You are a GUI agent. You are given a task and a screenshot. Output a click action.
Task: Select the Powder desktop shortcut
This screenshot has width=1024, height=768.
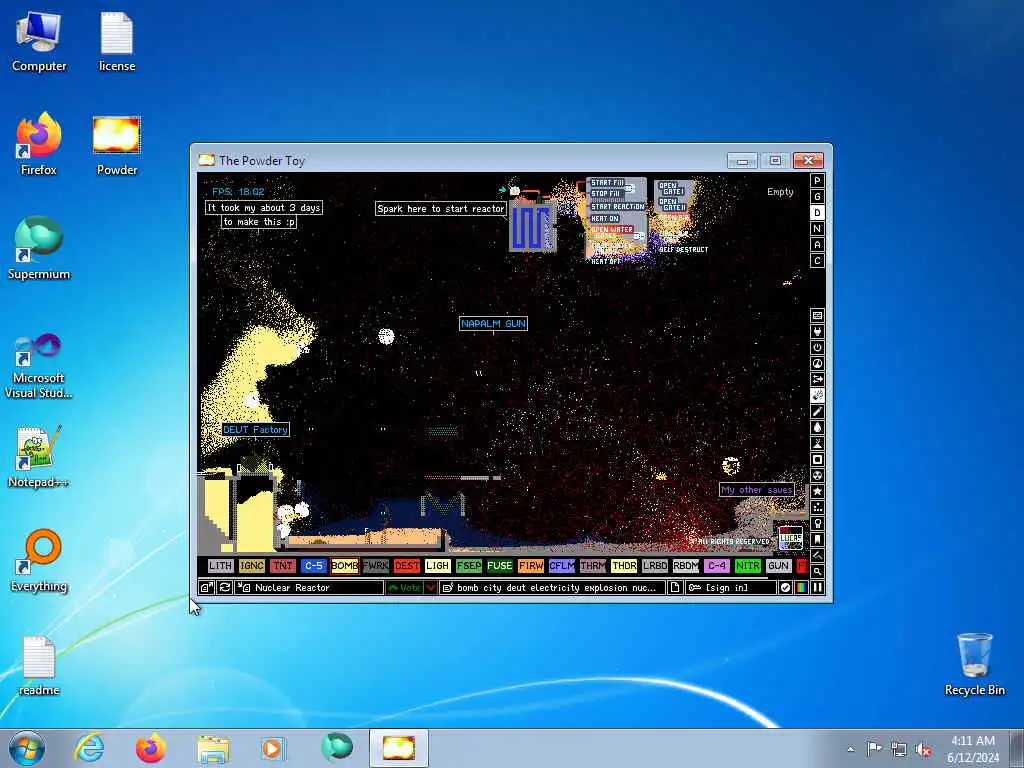click(x=117, y=146)
